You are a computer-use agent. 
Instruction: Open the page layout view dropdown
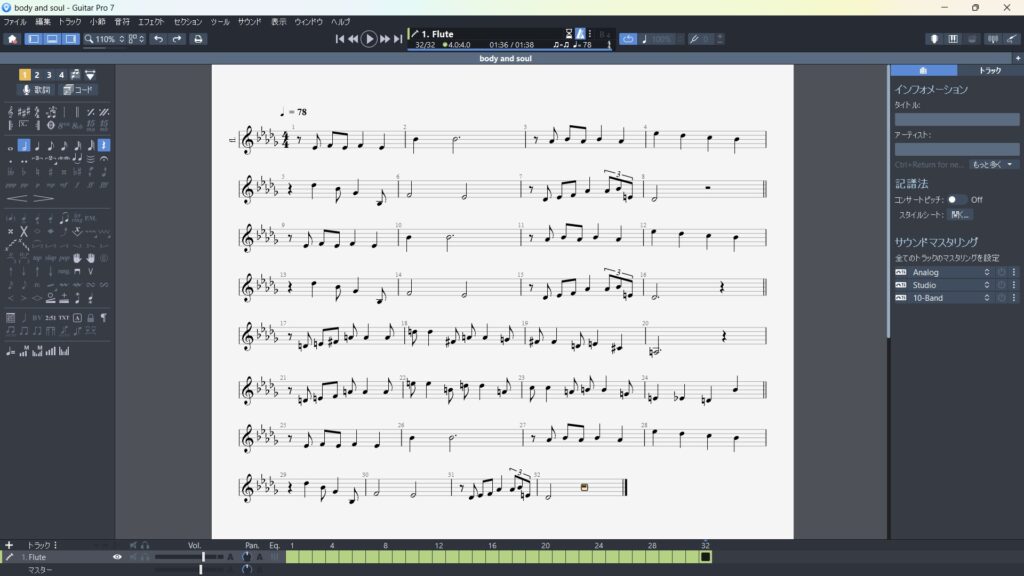pyautogui.click(x=136, y=39)
